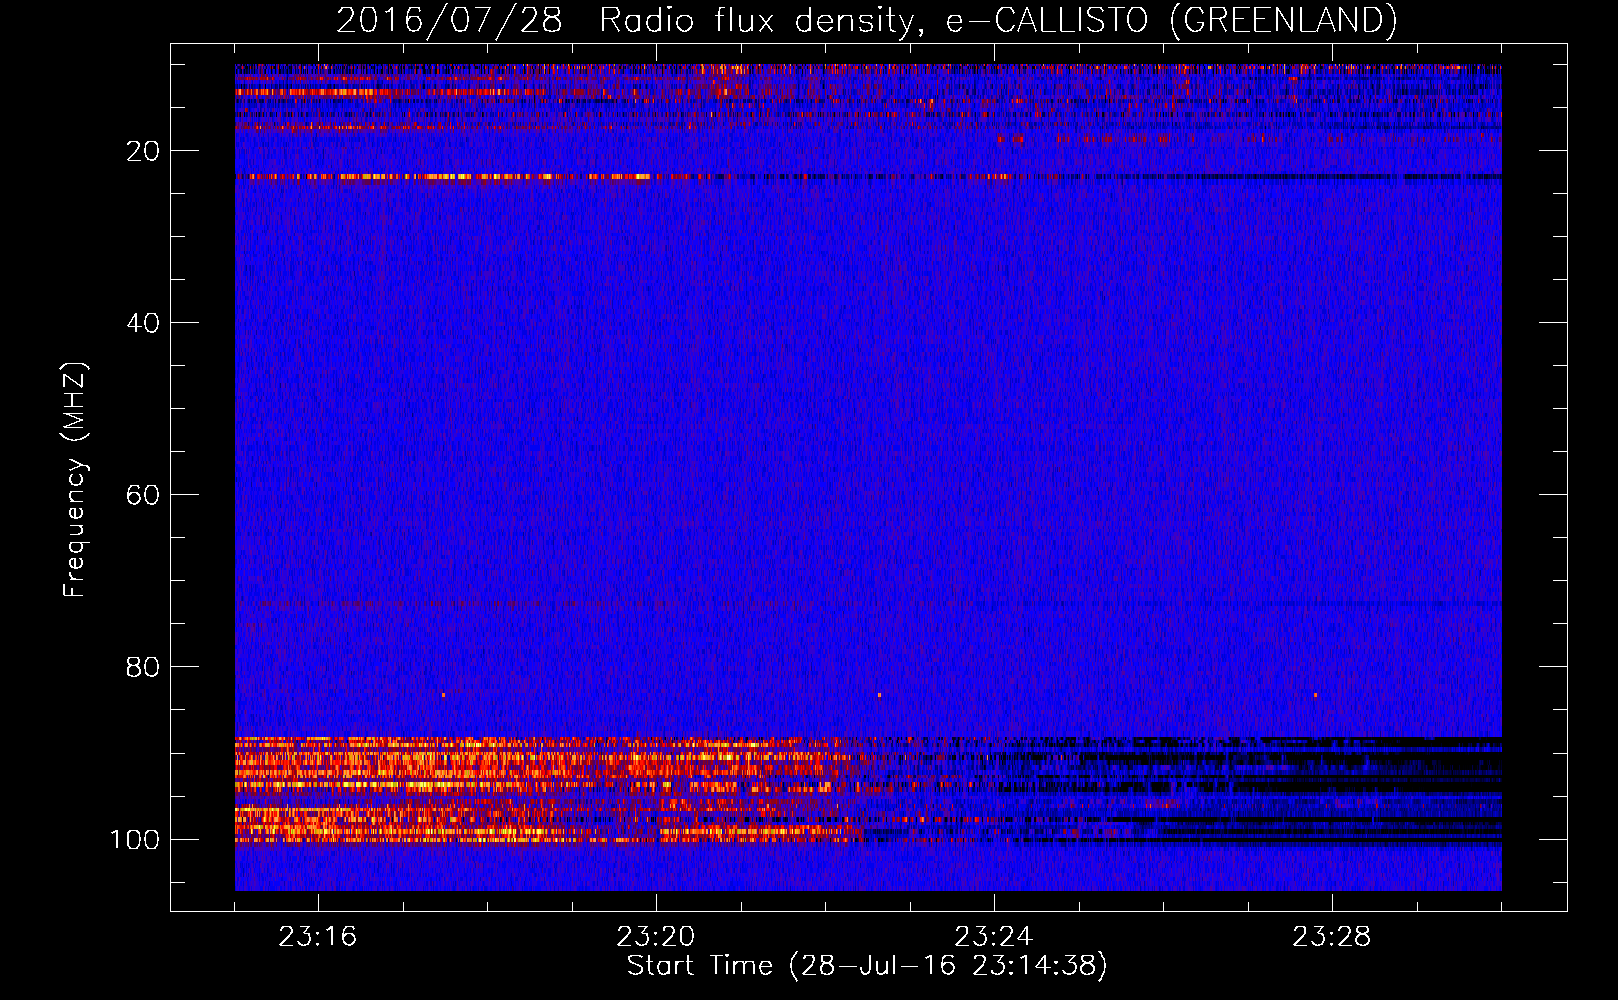
Task: Click the plot title with date 2016/07/28
Action: coord(866,21)
